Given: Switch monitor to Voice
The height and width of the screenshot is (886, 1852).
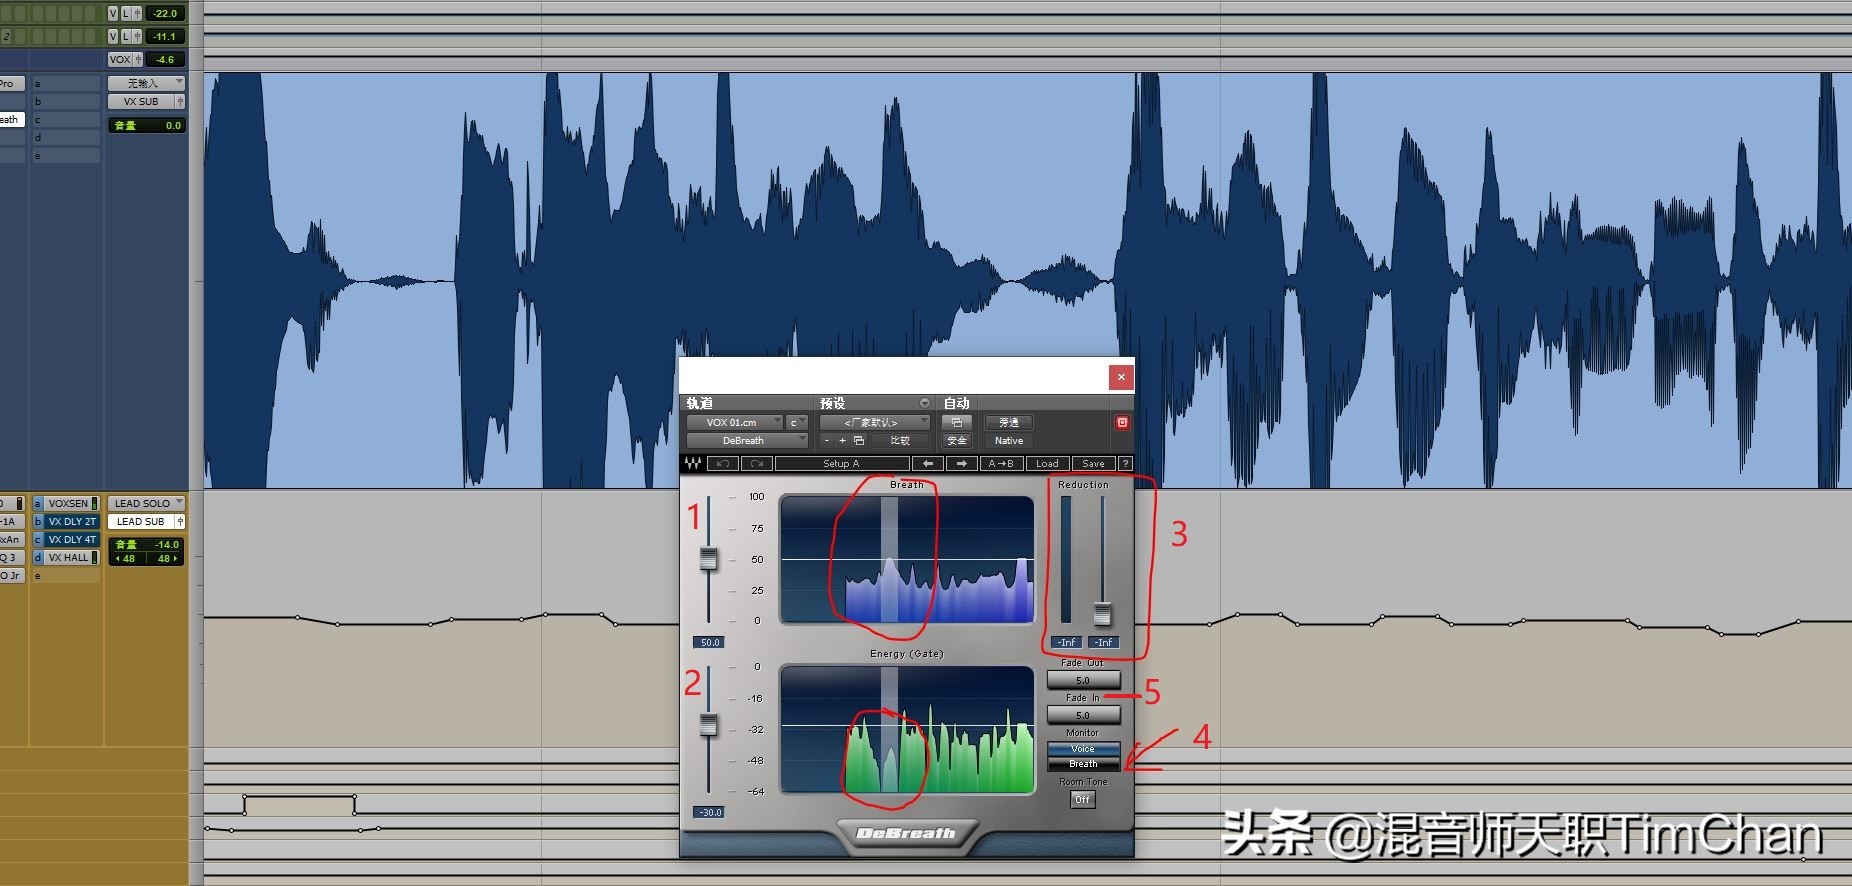Looking at the screenshot, I should [x=1083, y=749].
